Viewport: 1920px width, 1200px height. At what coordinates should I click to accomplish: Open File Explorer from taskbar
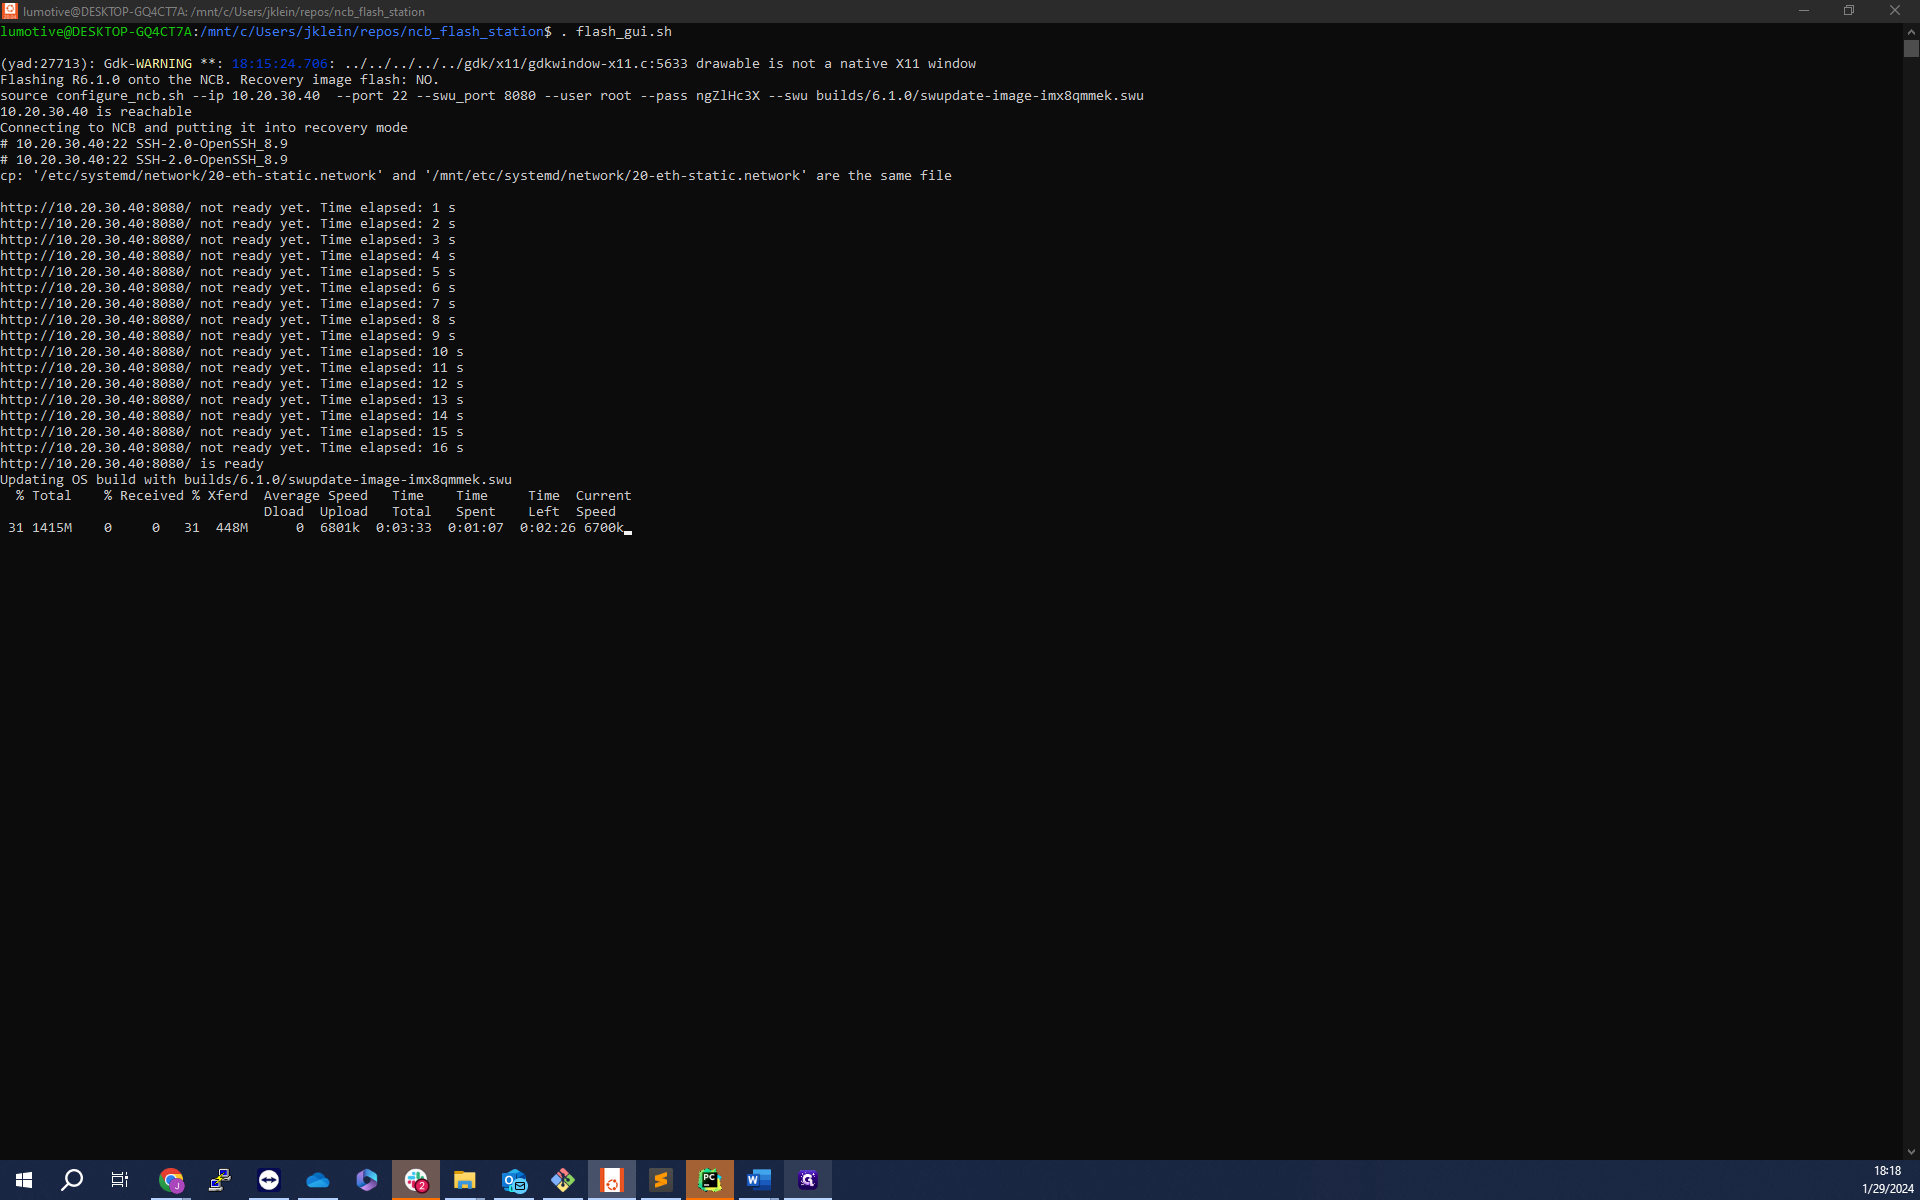pos(465,1180)
